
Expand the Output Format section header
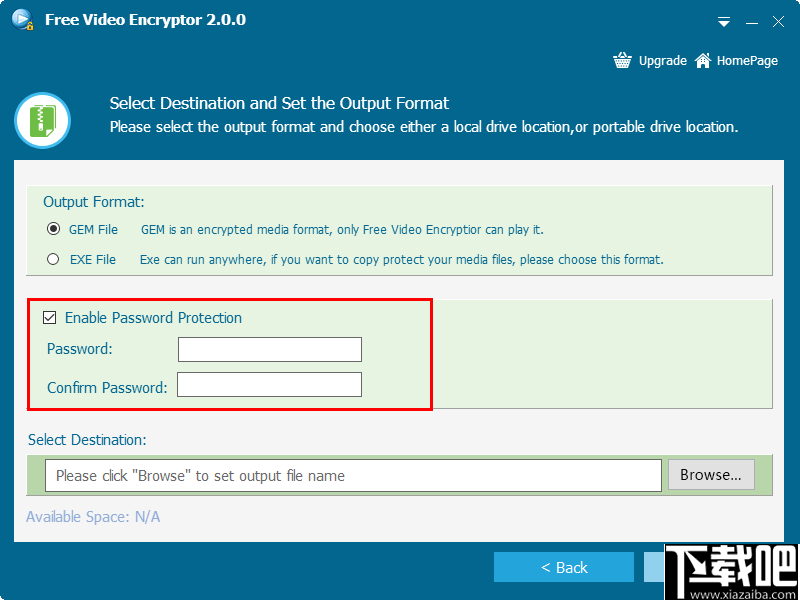click(x=93, y=201)
